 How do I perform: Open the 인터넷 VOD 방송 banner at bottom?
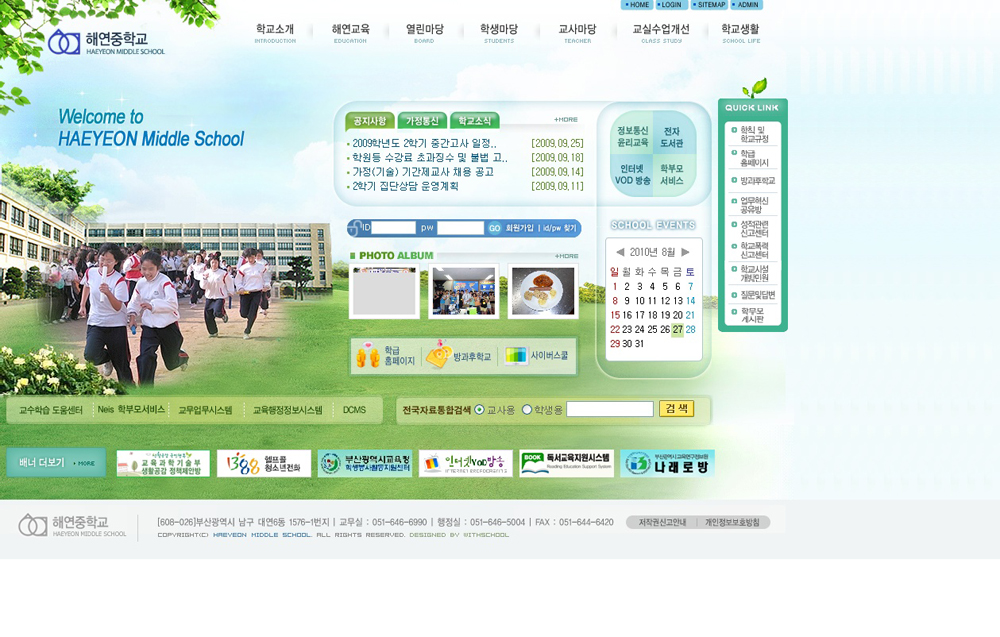[x=466, y=464]
